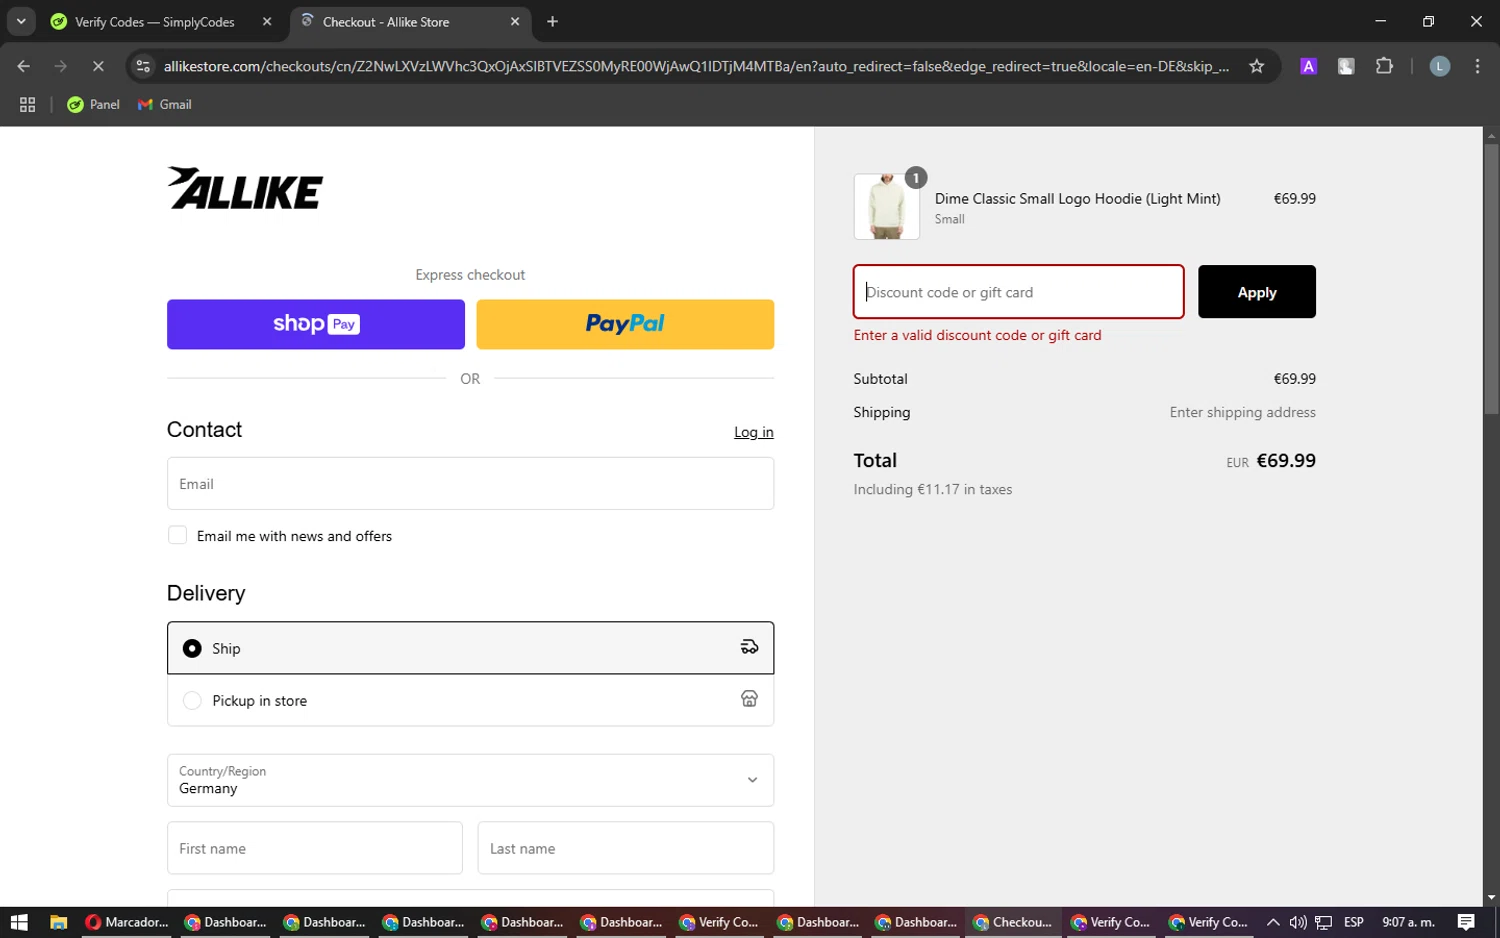The image size is (1500, 938).
Task: Open a new browser tab
Action: (x=552, y=21)
